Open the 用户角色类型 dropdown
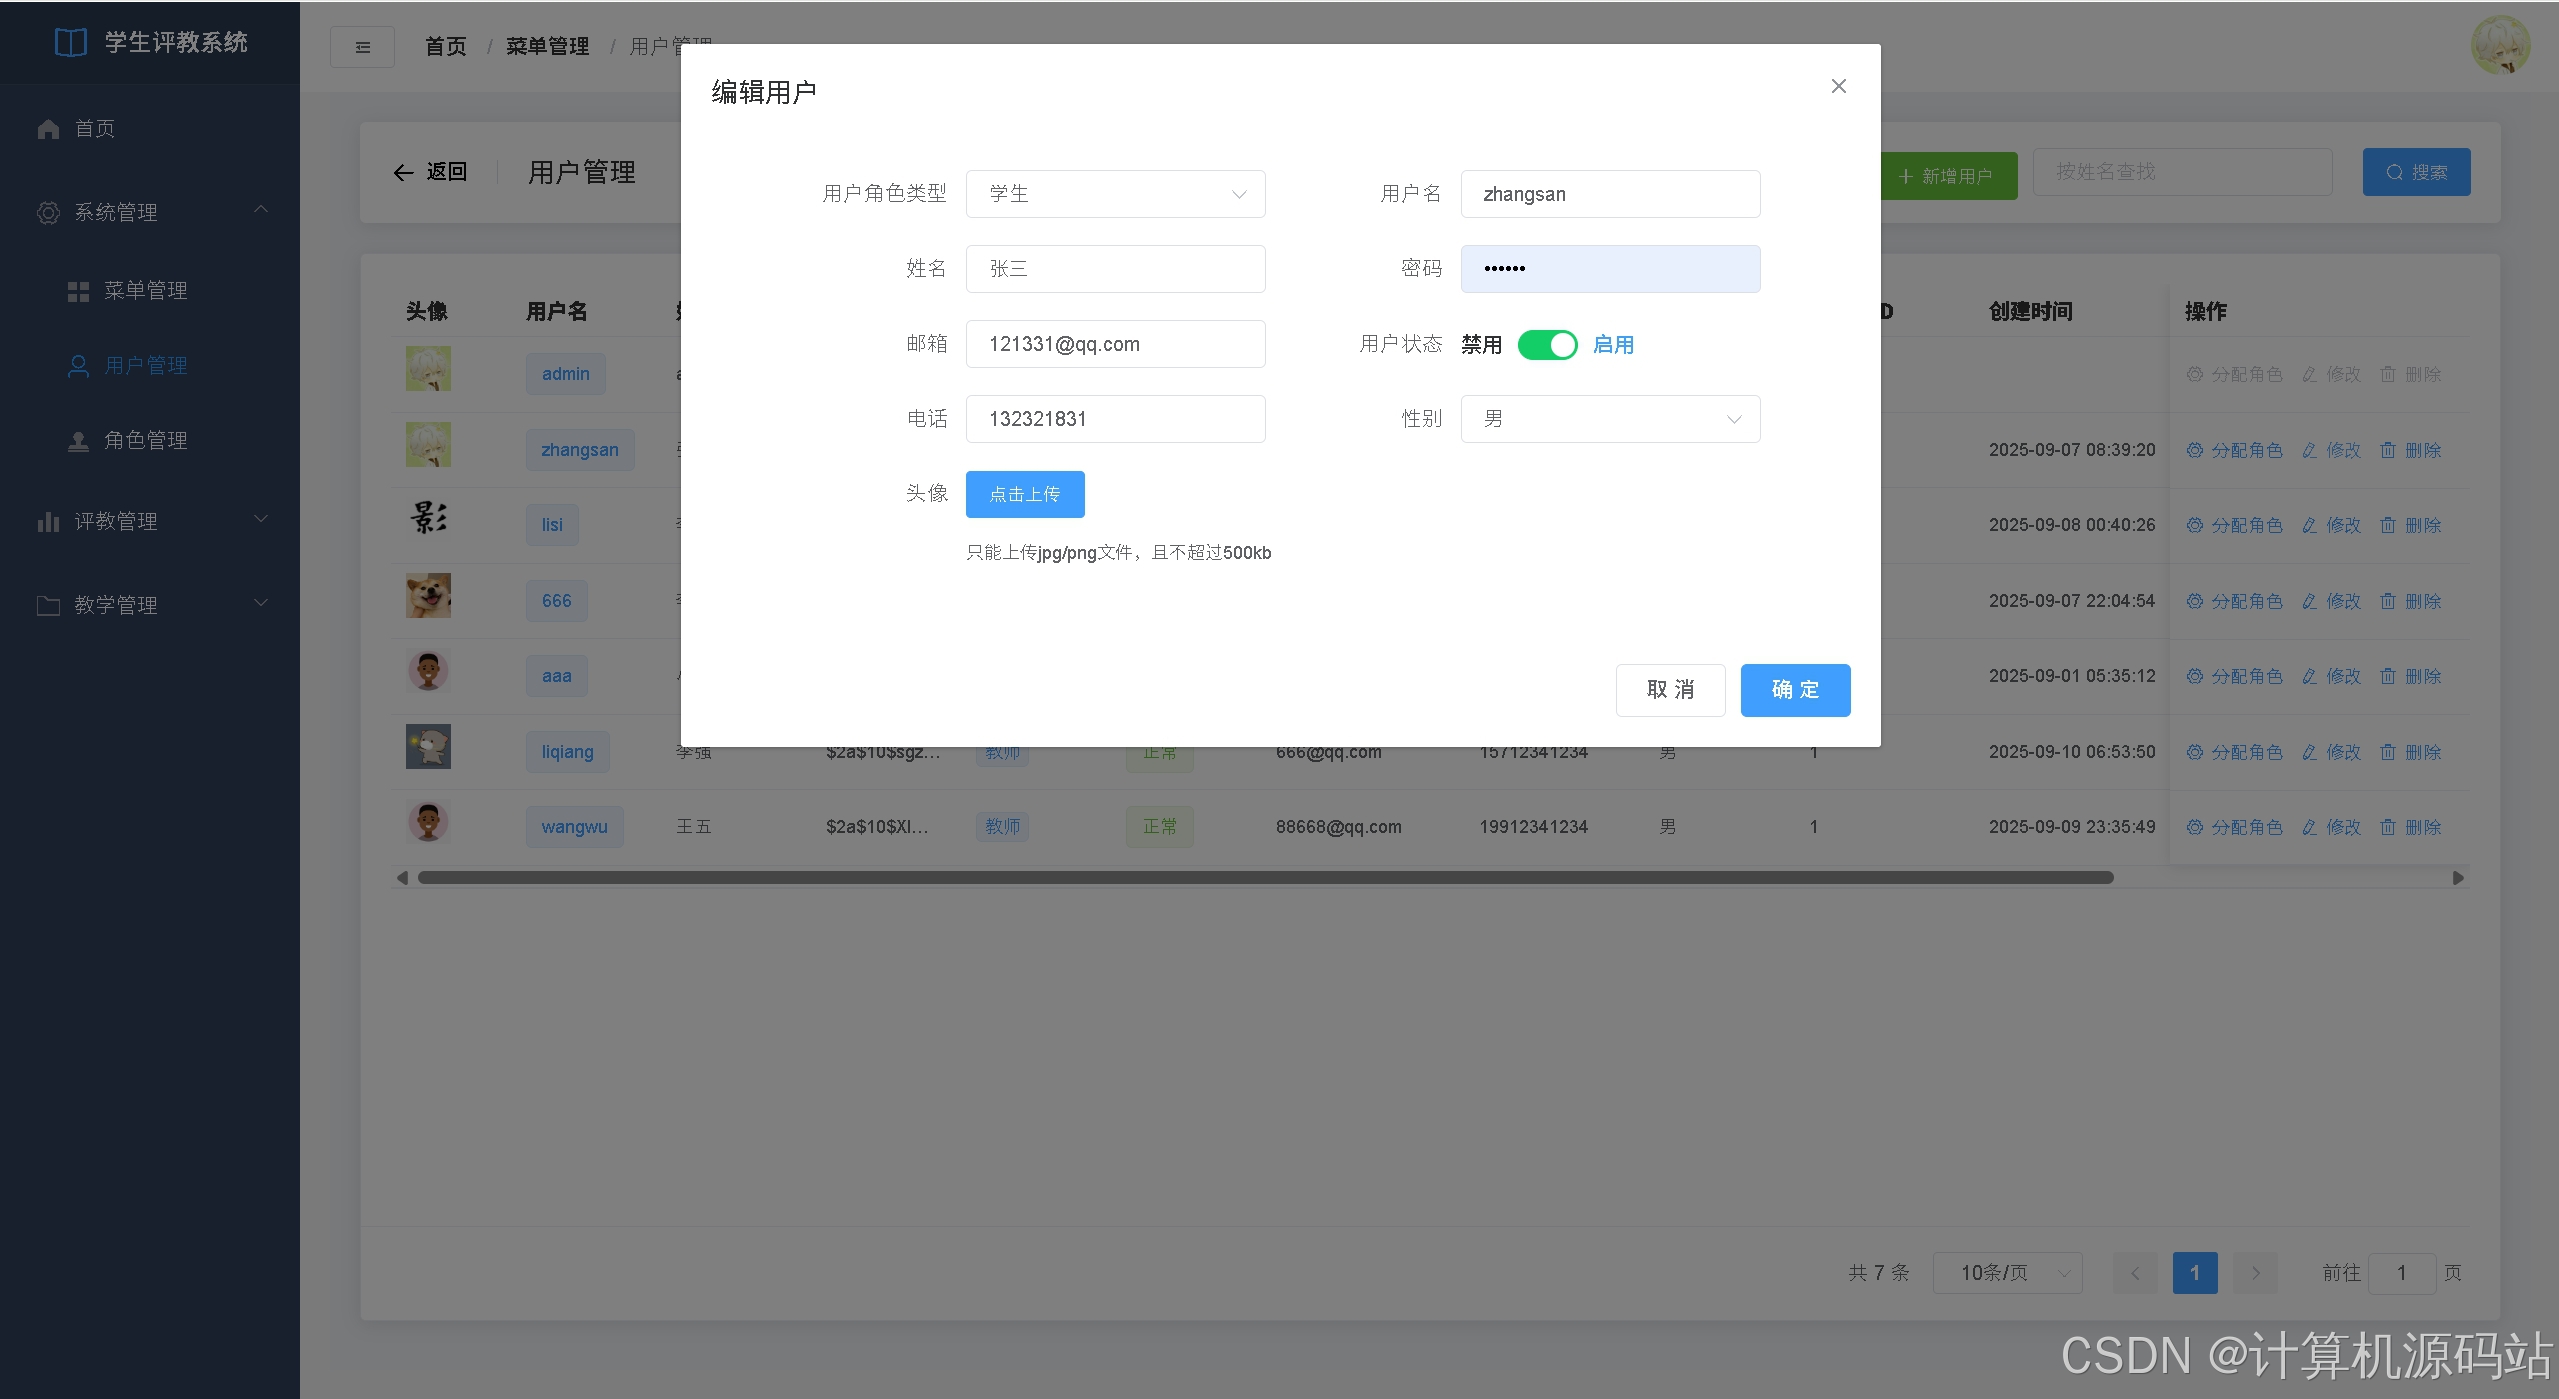The image size is (2559, 1399). (x=1115, y=194)
